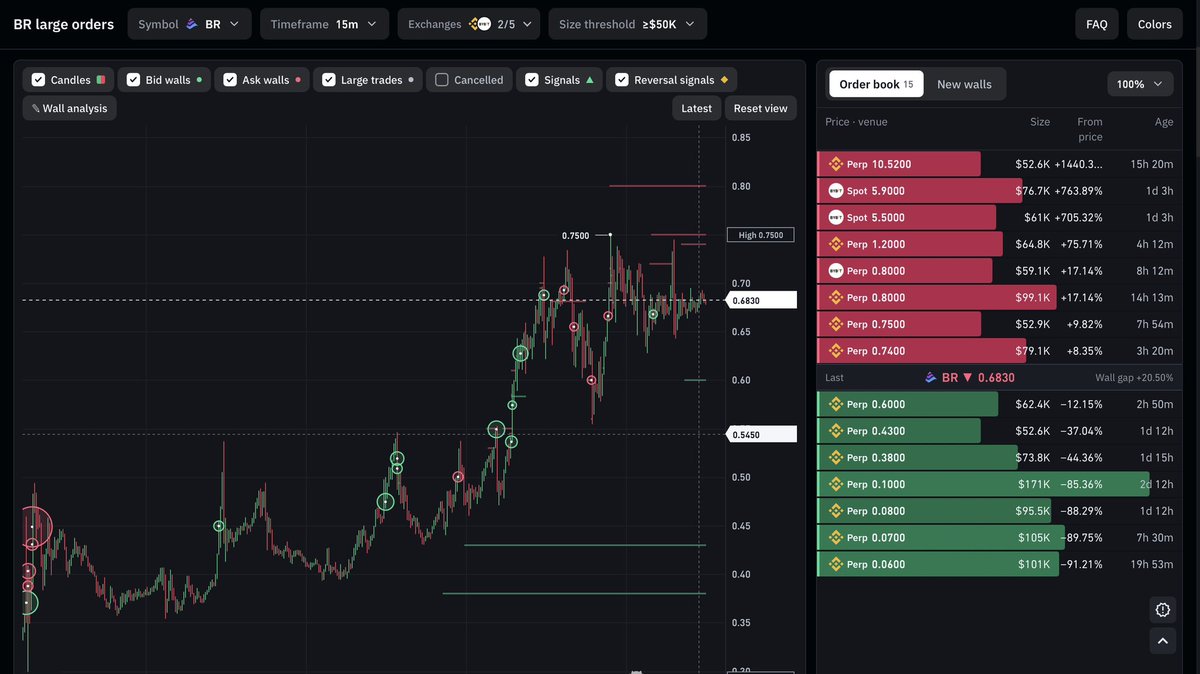The image size is (1200, 674).
Task: Click the Colors button
Action: (1155, 24)
